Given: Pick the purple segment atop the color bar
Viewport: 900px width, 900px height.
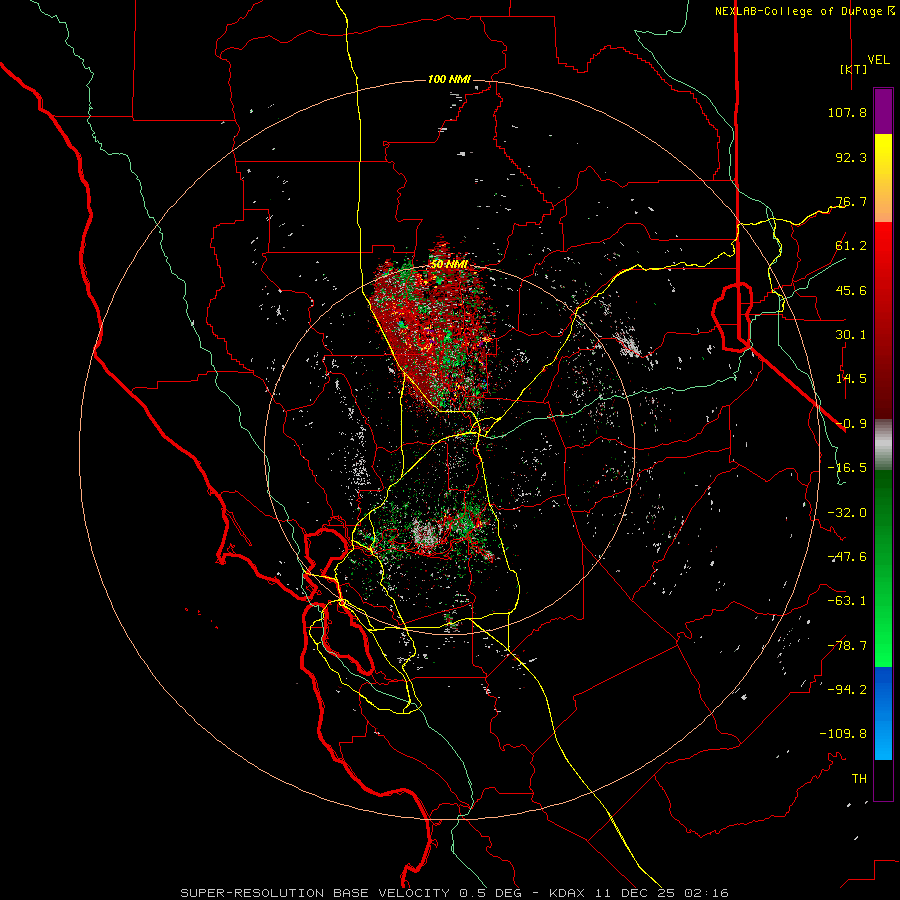Looking at the screenshot, I should coord(883,112).
